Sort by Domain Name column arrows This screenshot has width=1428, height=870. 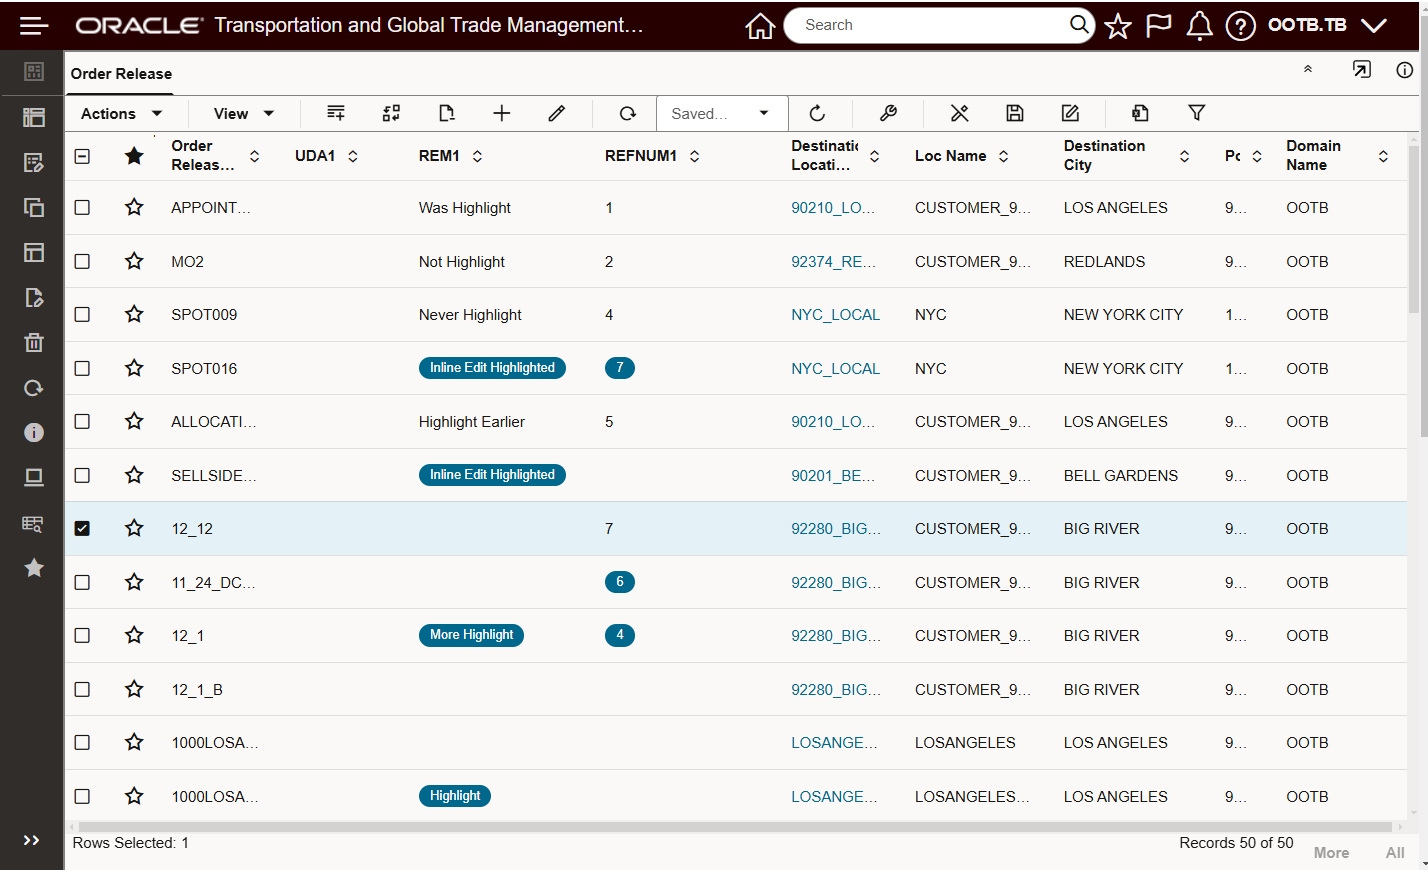[1383, 156]
